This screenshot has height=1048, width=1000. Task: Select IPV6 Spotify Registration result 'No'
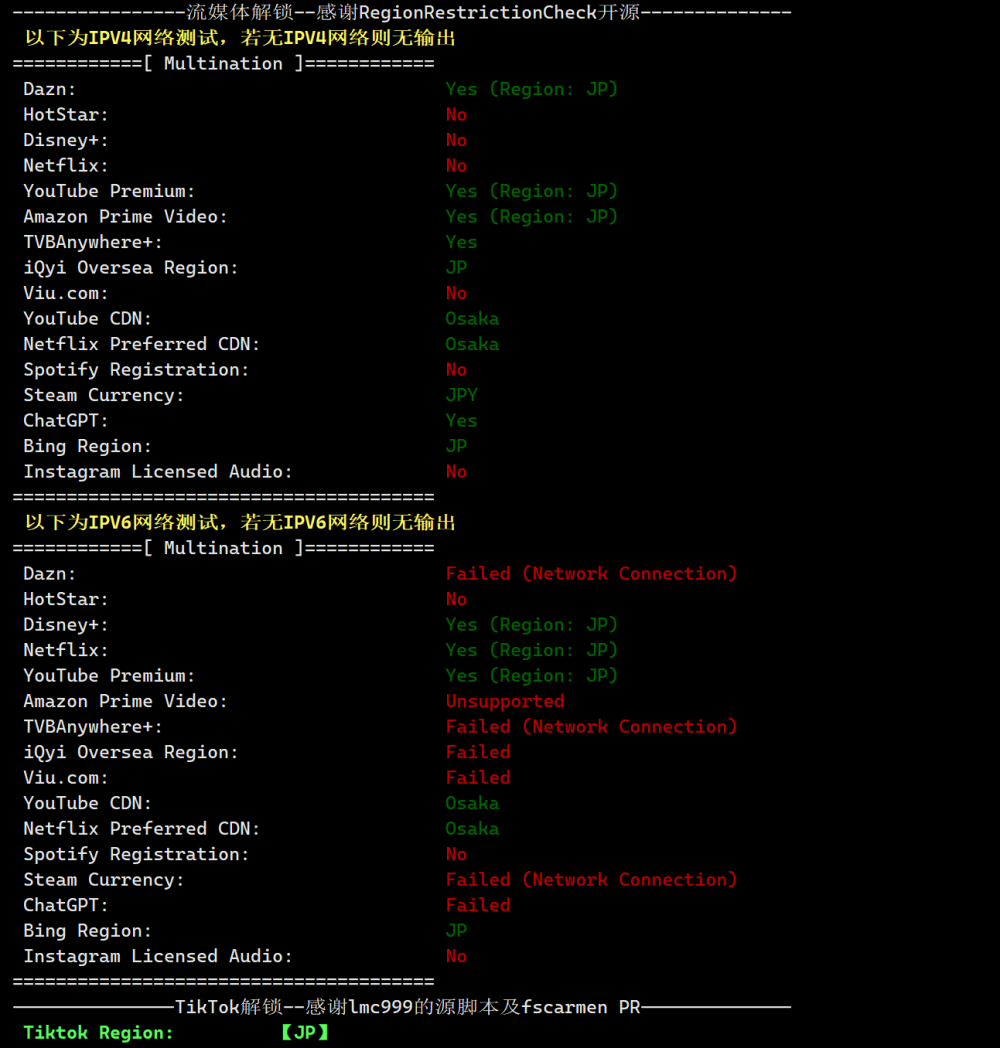click(457, 855)
